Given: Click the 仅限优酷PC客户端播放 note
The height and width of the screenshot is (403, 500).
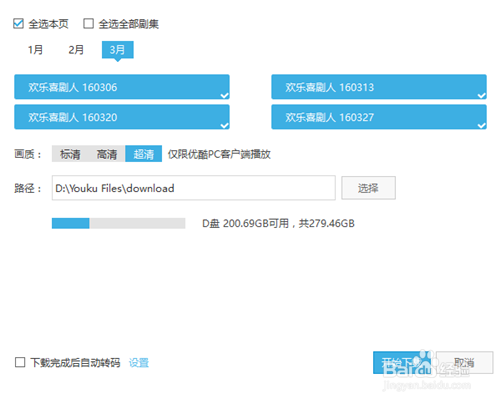Looking at the screenshot, I should [x=219, y=154].
